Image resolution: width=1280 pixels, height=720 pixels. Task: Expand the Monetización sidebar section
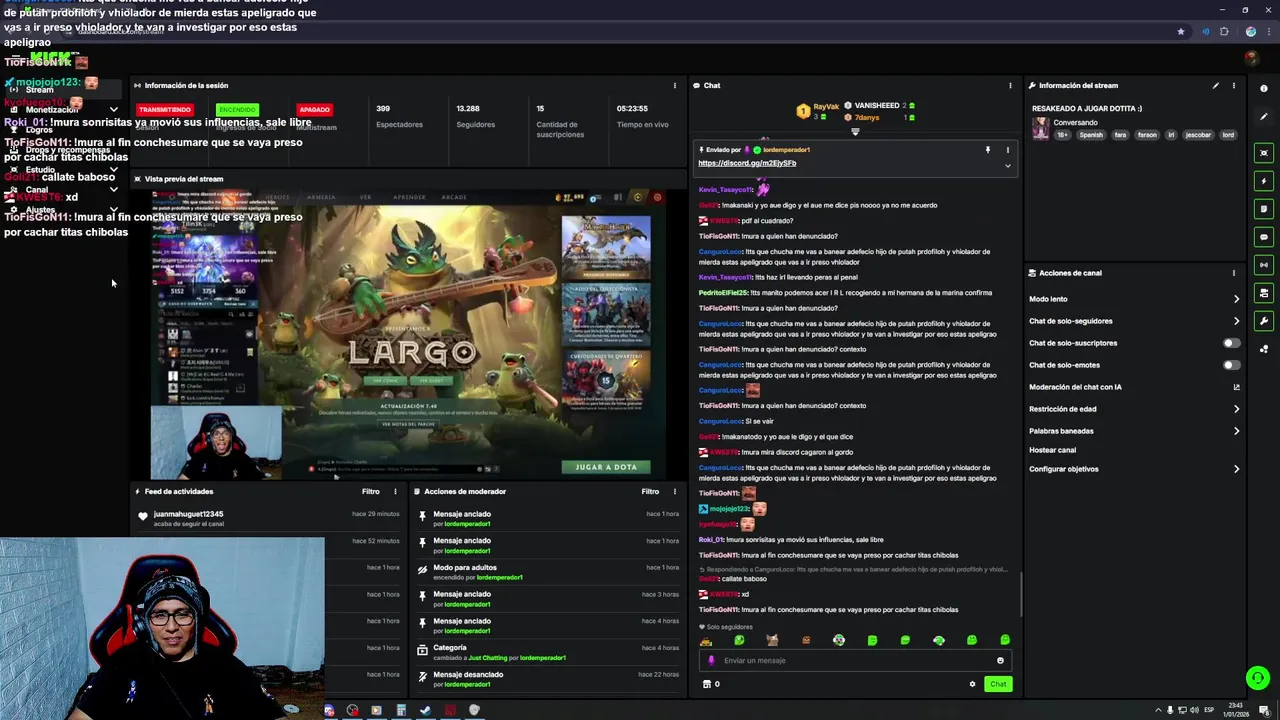click(x=113, y=109)
